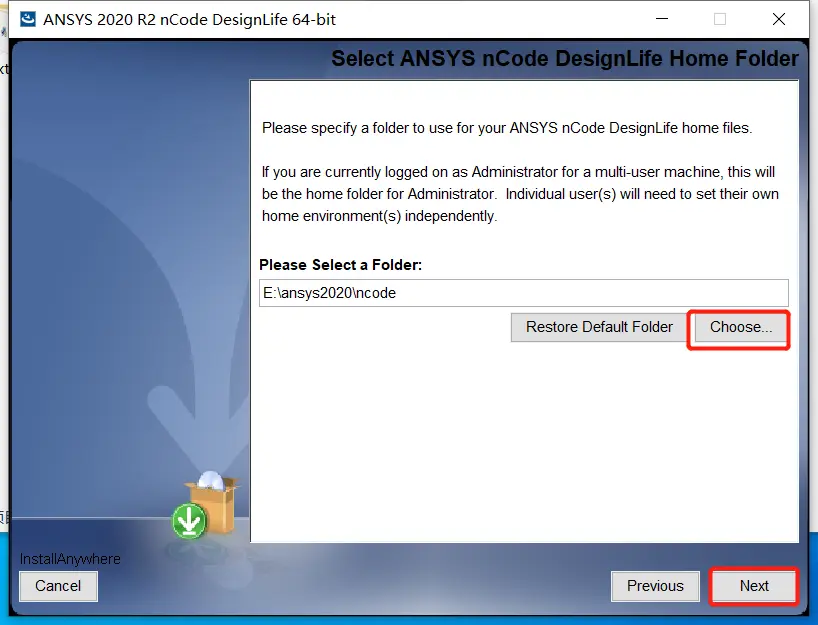Focus the home folder path field
This screenshot has width=818, height=625.
pos(524,293)
